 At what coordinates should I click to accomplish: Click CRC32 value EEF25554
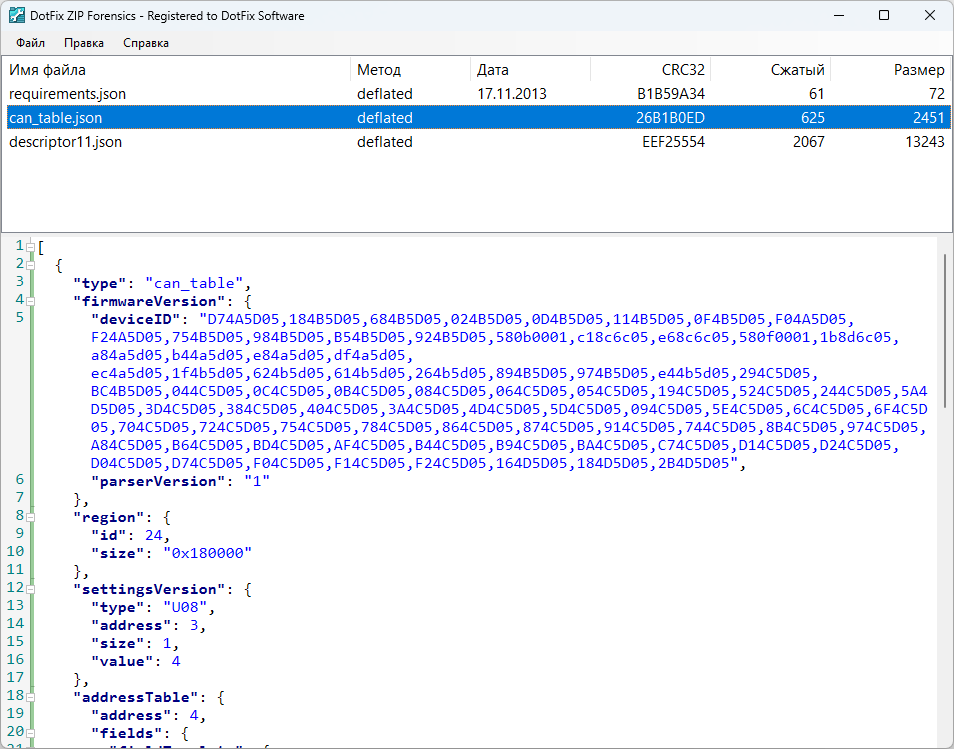pos(674,142)
